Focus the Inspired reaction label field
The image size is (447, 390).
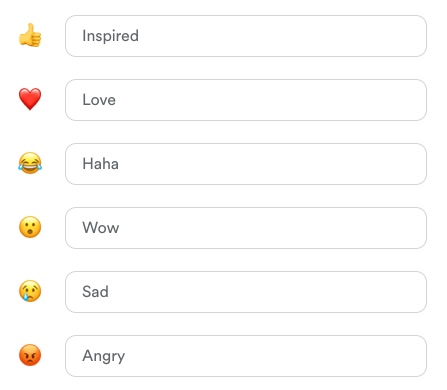(246, 36)
